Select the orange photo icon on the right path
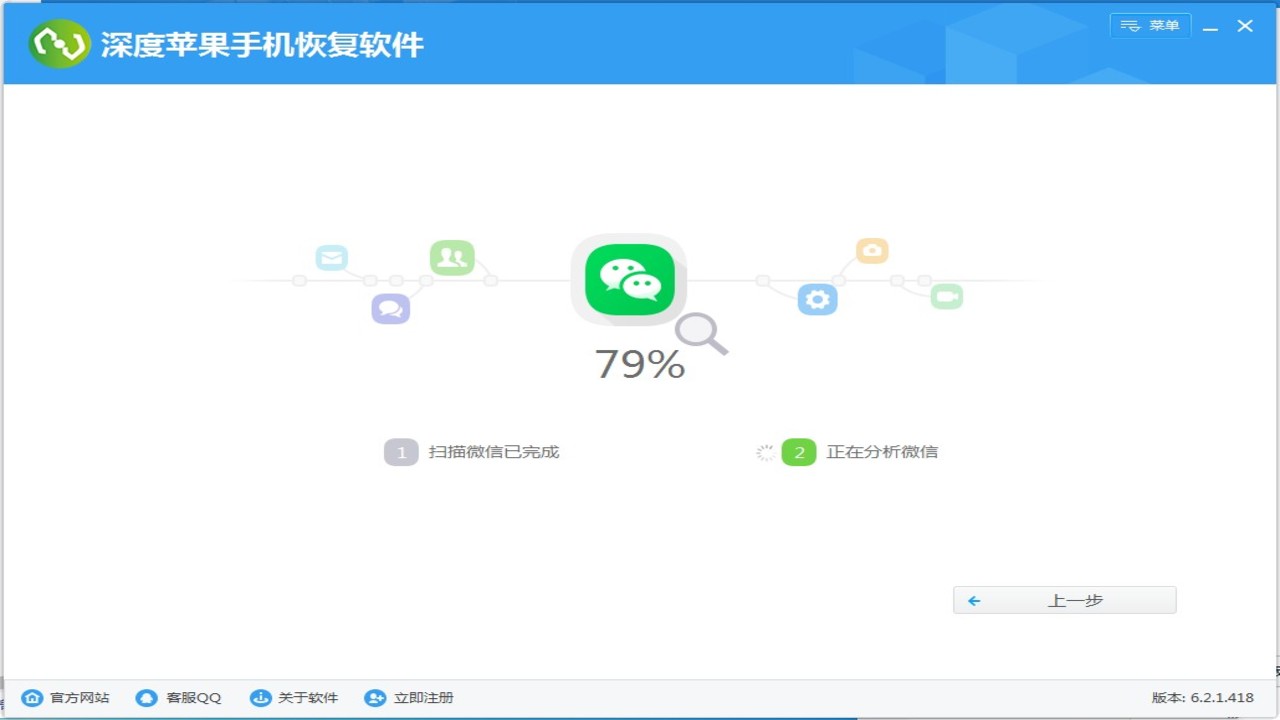This screenshot has width=1280, height=720. pyautogui.click(x=871, y=250)
